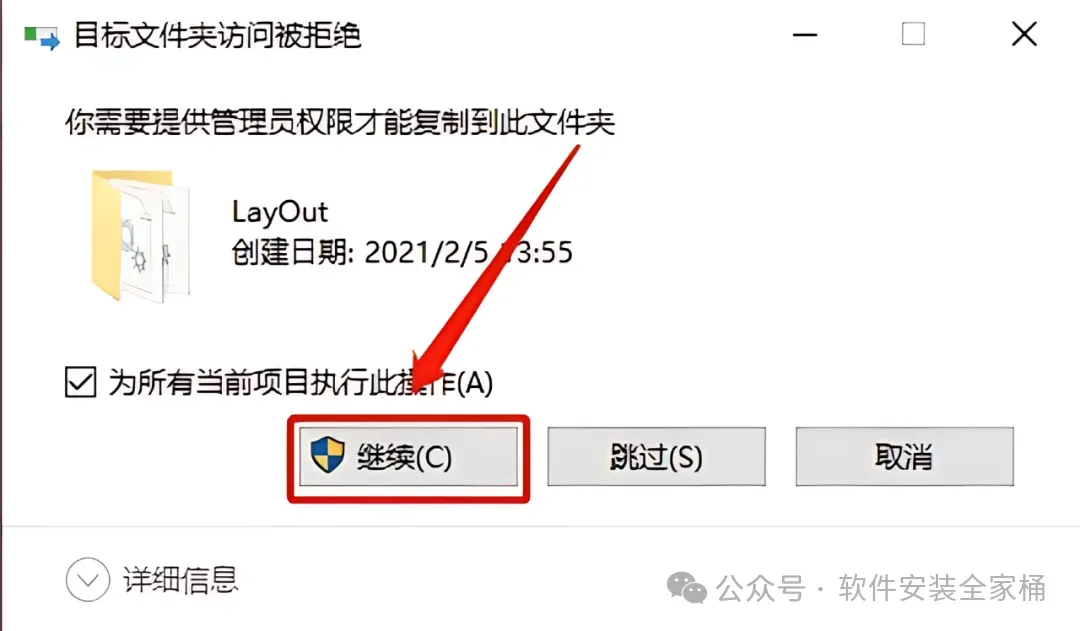Uncheck the 为所有当前项目执行此操作 checkbox
This screenshot has height=631, width=1080.
tap(81, 382)
